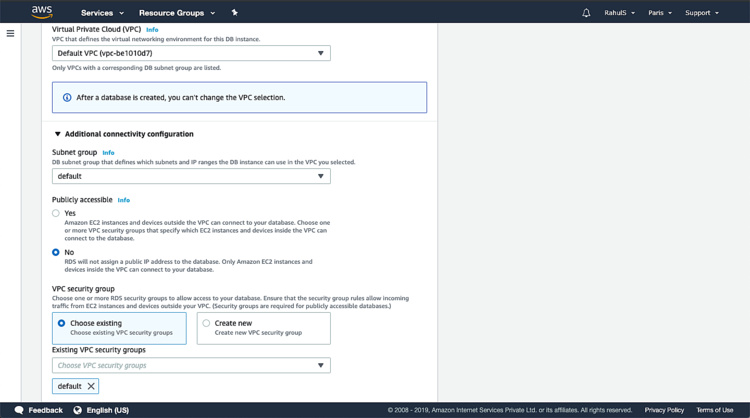Click the Info link beside Subnet group
Viewport: 750px width, 418px height.
tap(108, 153)
